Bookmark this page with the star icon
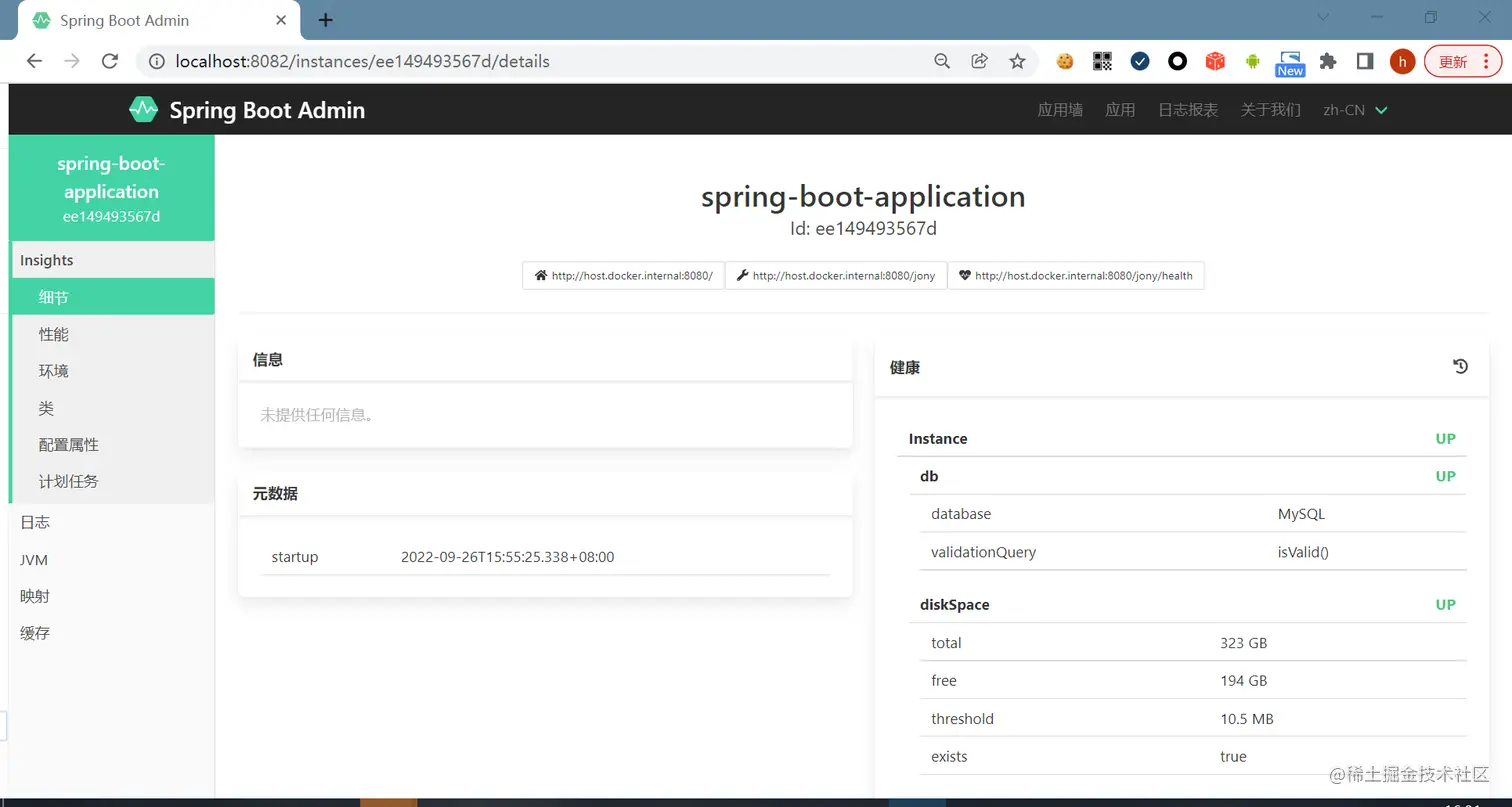The width and height of the screenshot is (1512, 807). point(1018,61)
